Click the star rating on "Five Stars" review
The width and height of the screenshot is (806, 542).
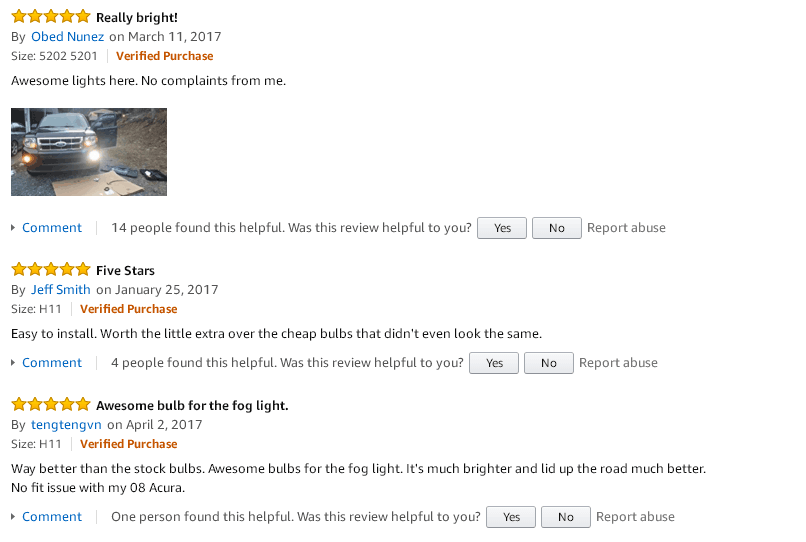tap(50, 270)
